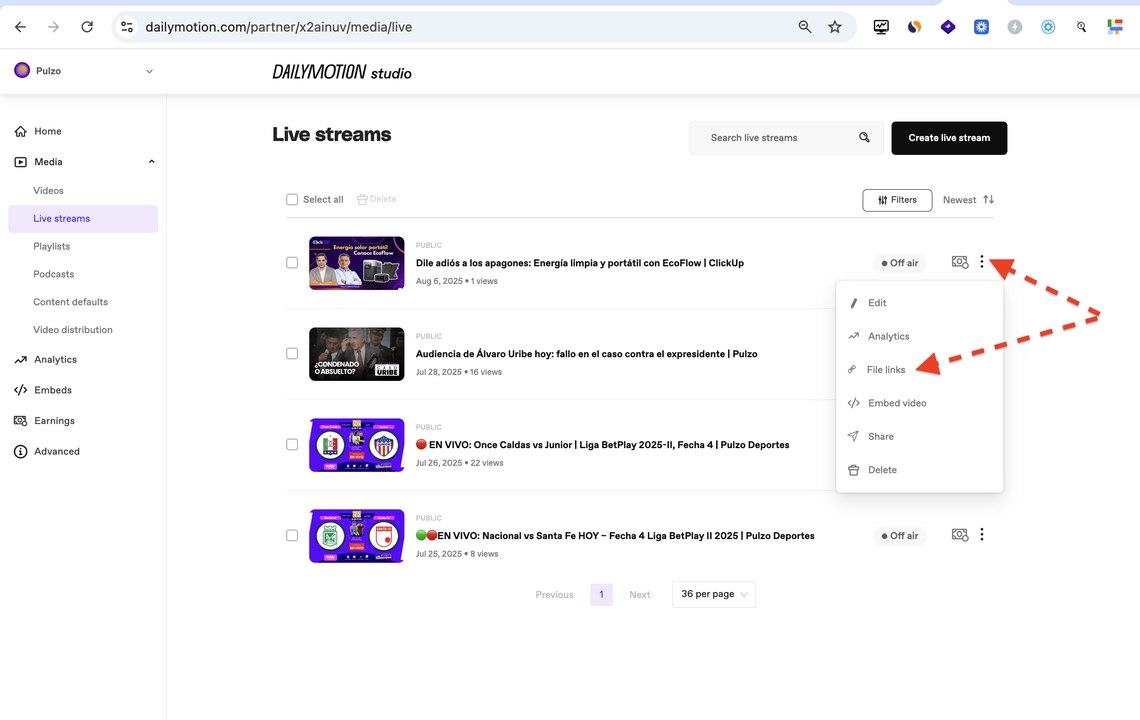This screenshot has width=1140, height=720.
Task: Open the Once Caldas vs Junior thumbnail
Action: tap(356, 444)
